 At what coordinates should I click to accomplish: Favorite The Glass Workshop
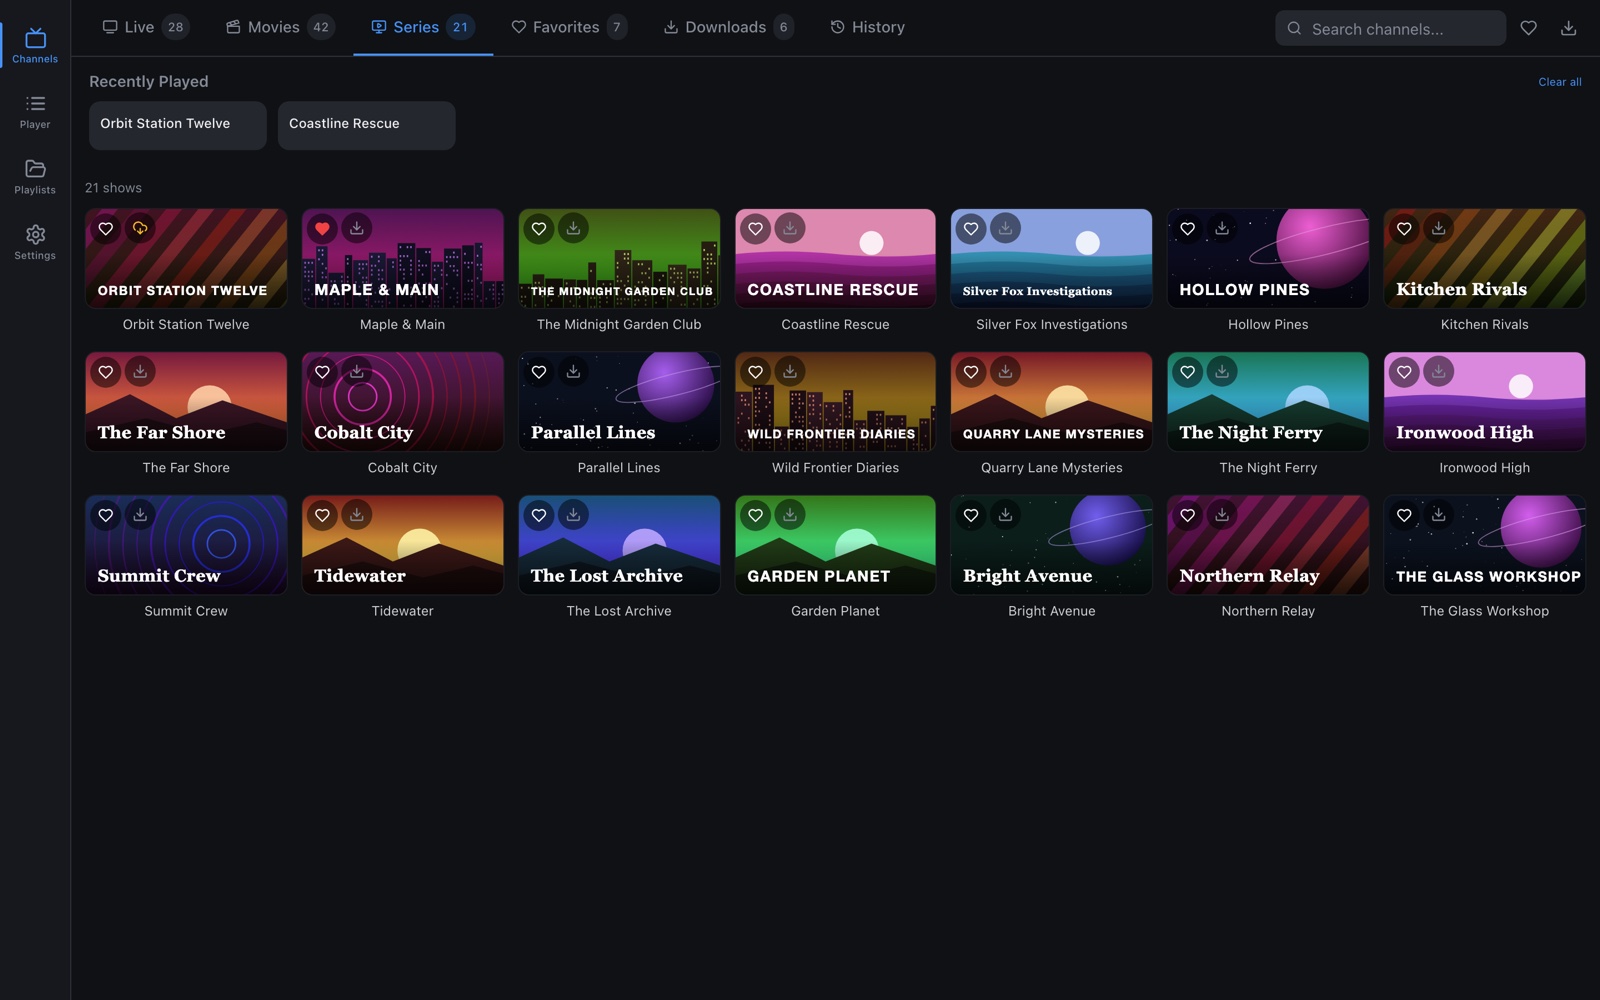1404,515
